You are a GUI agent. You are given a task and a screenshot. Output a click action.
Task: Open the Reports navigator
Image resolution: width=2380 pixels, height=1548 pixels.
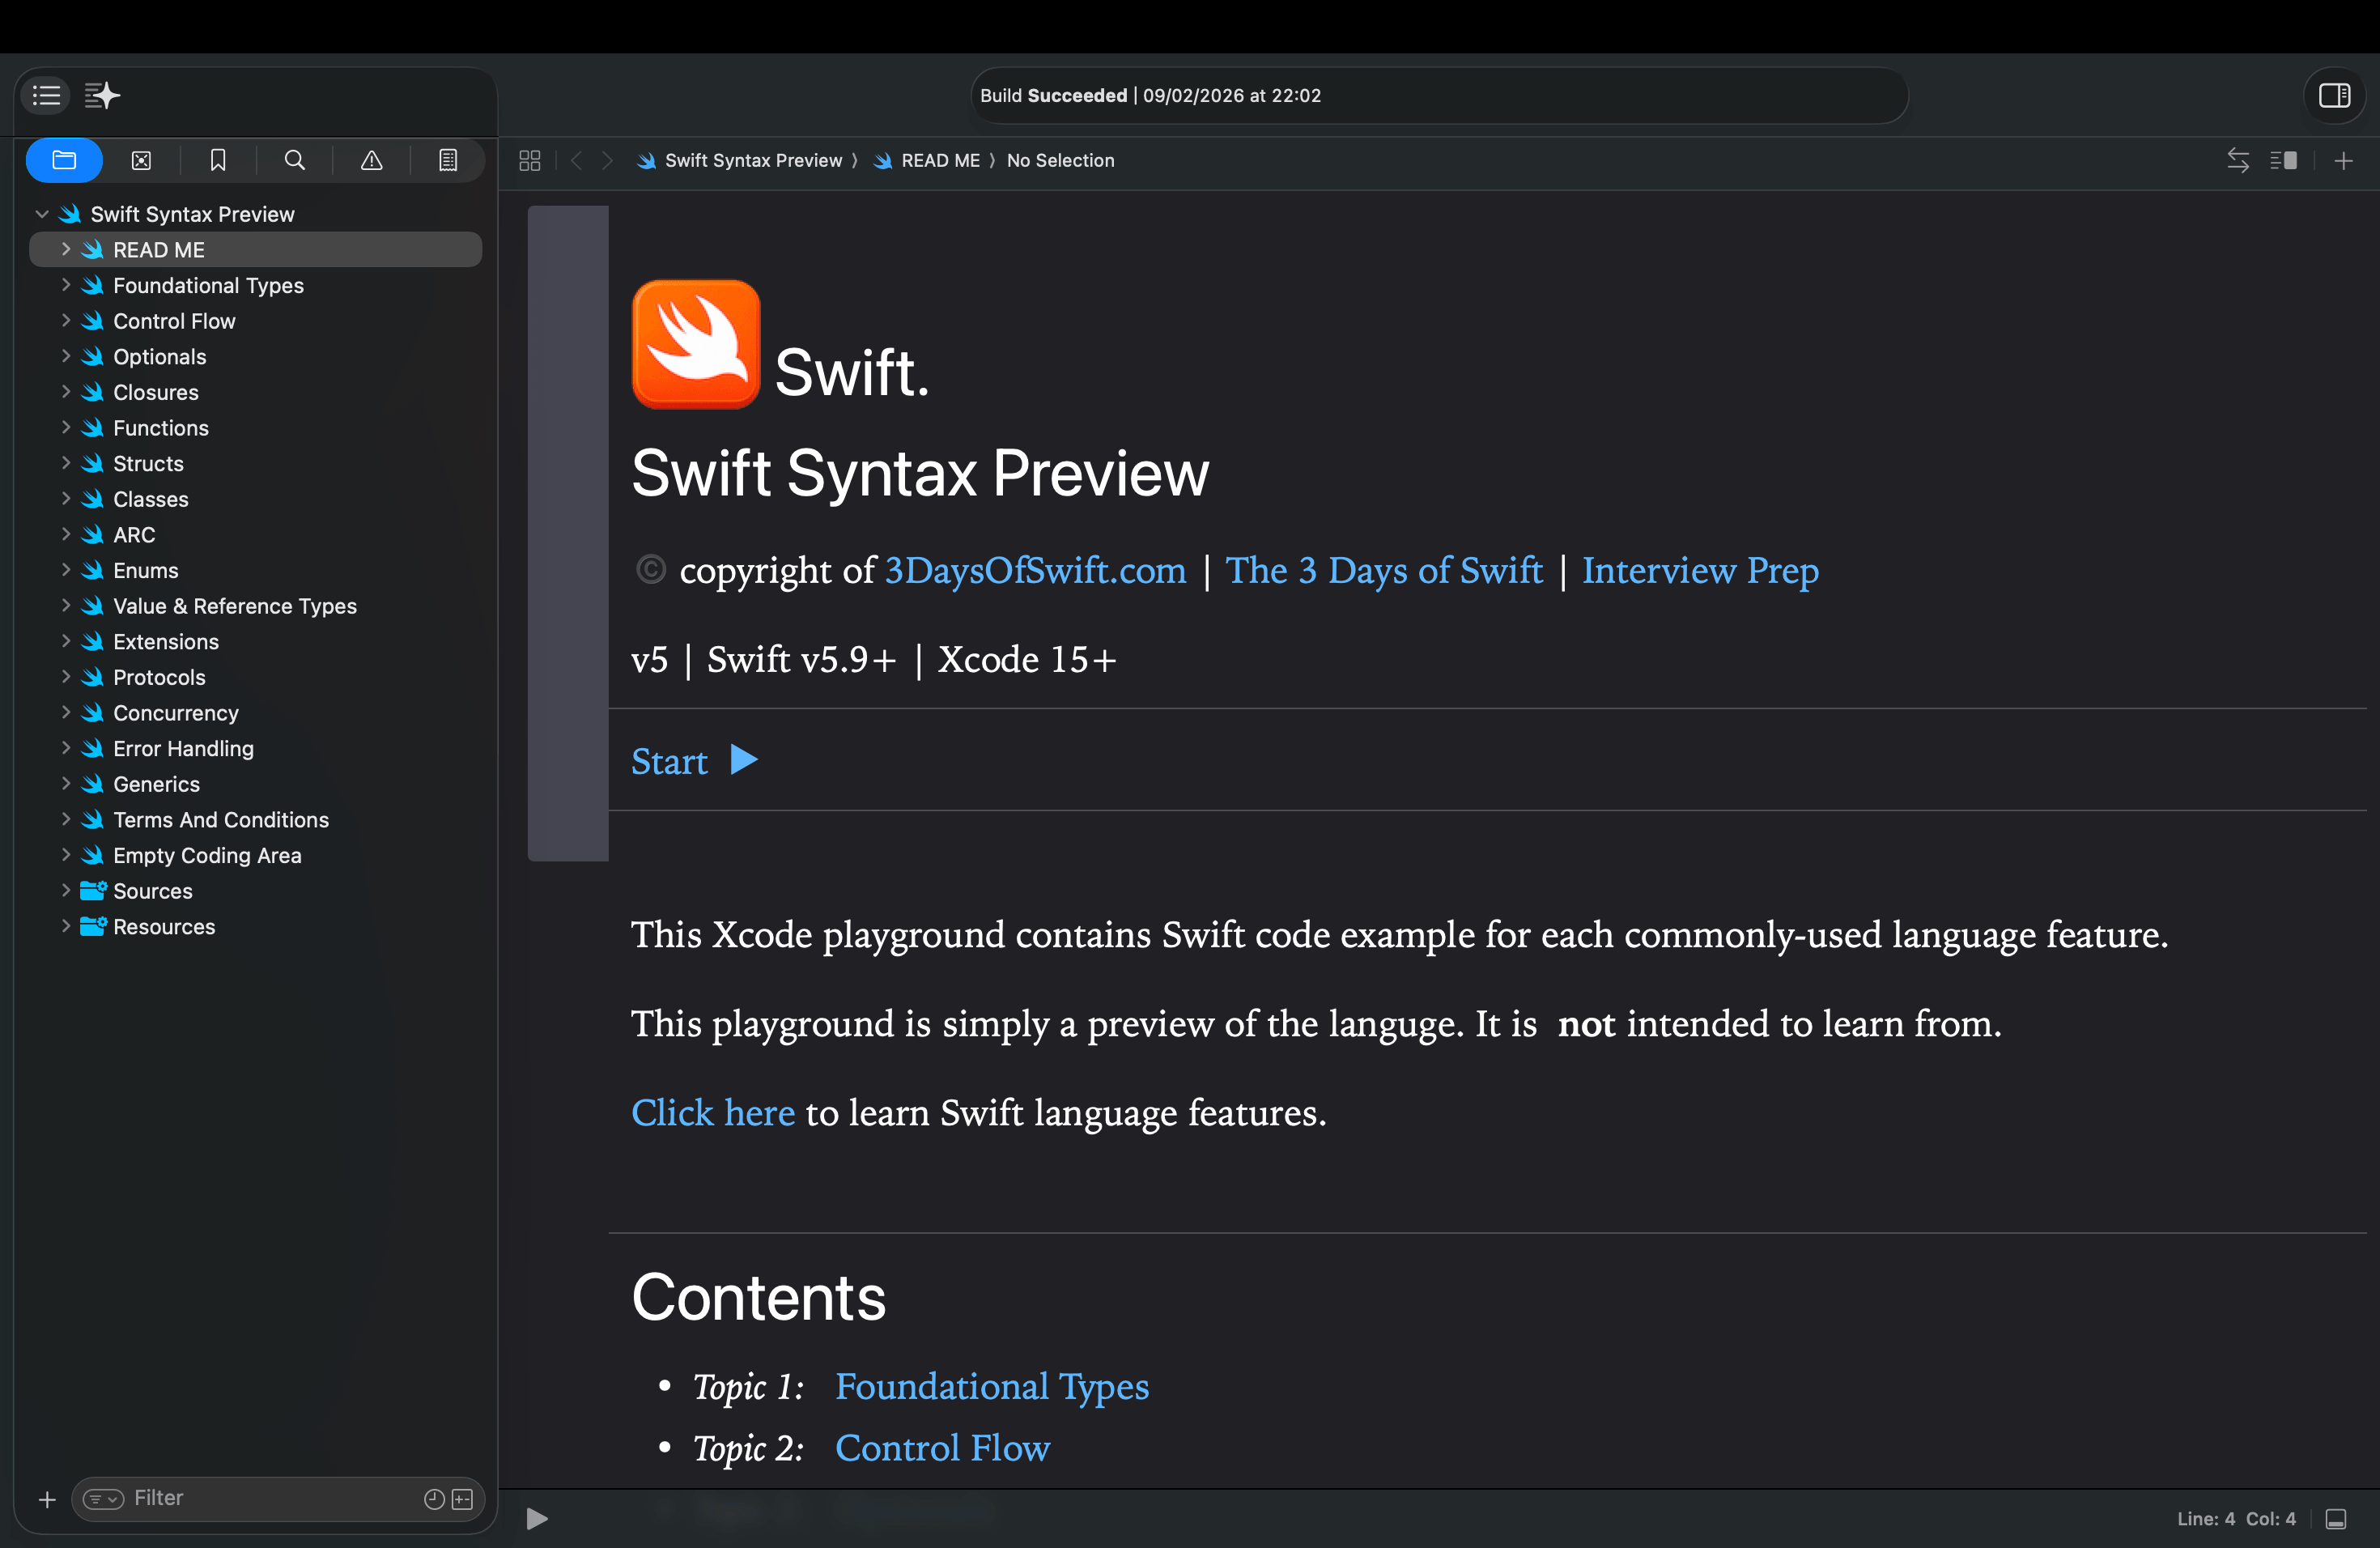coord(448,160)
